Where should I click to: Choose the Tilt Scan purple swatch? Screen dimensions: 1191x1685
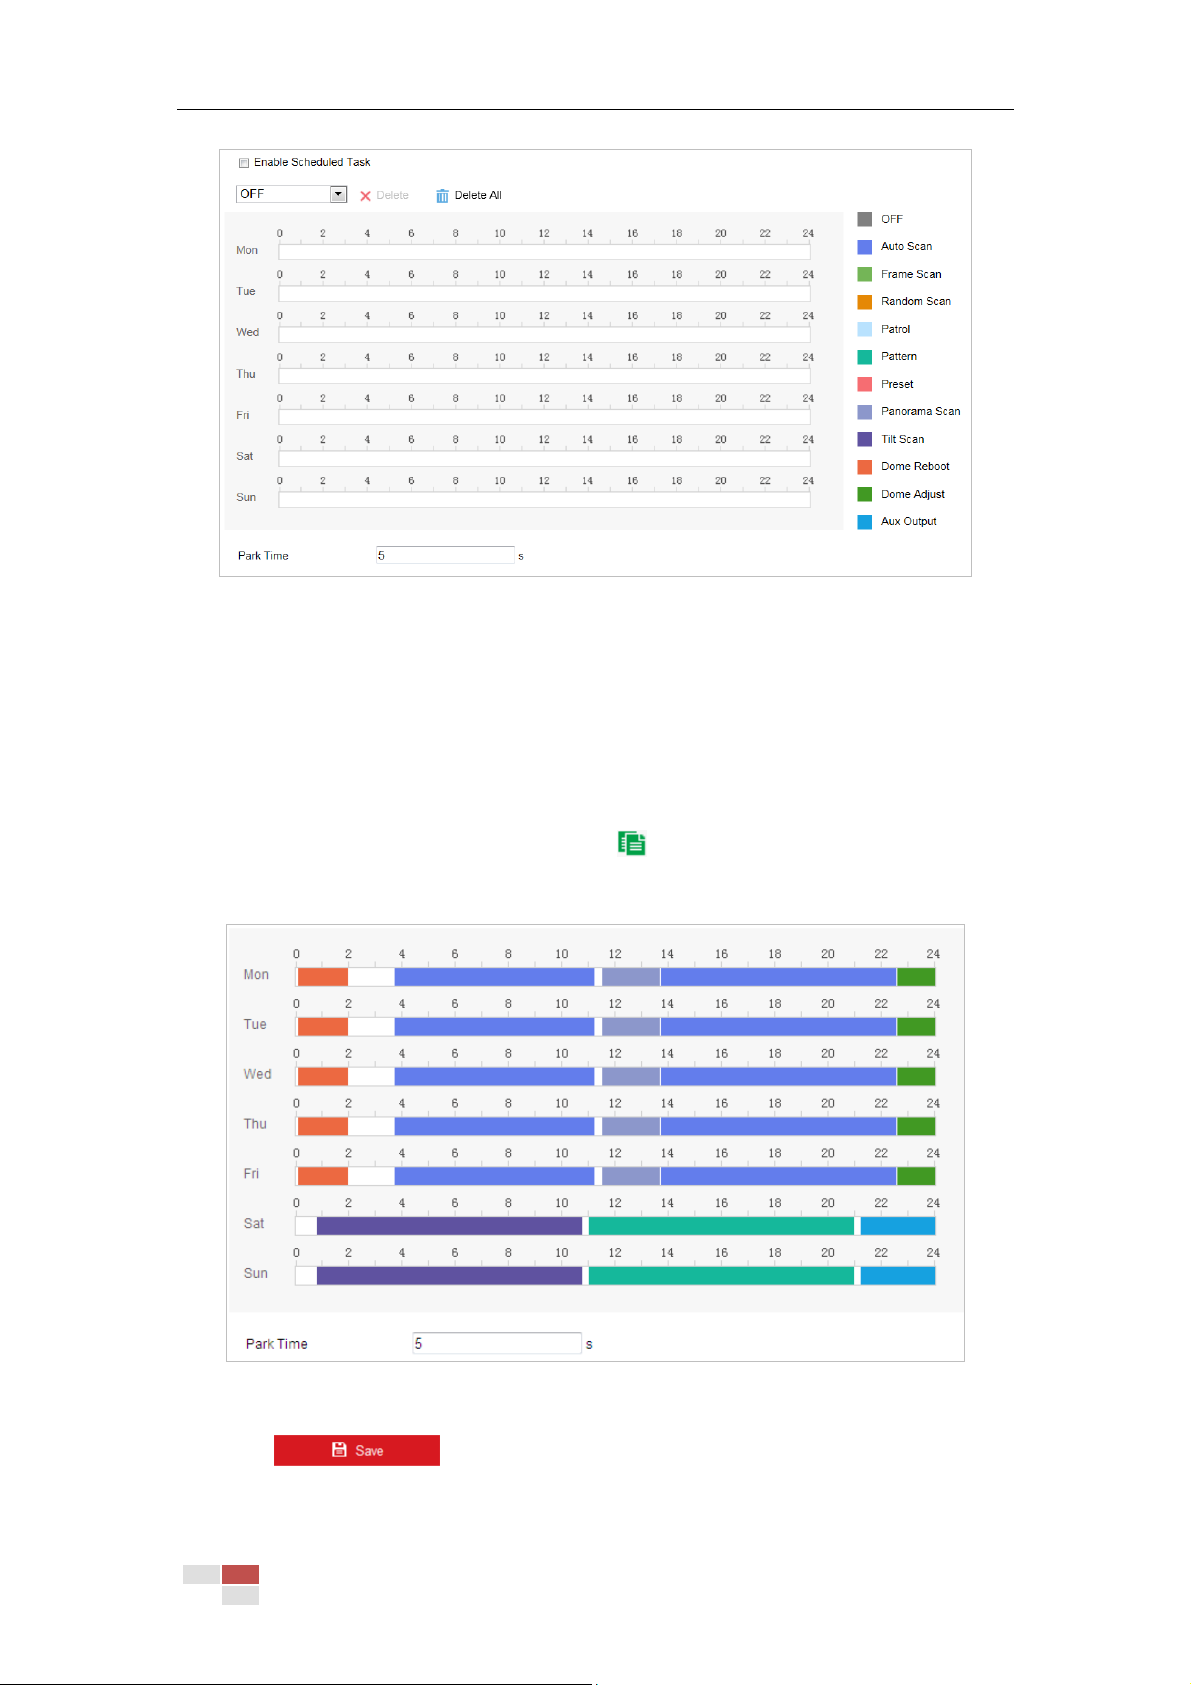coord(865,439)
